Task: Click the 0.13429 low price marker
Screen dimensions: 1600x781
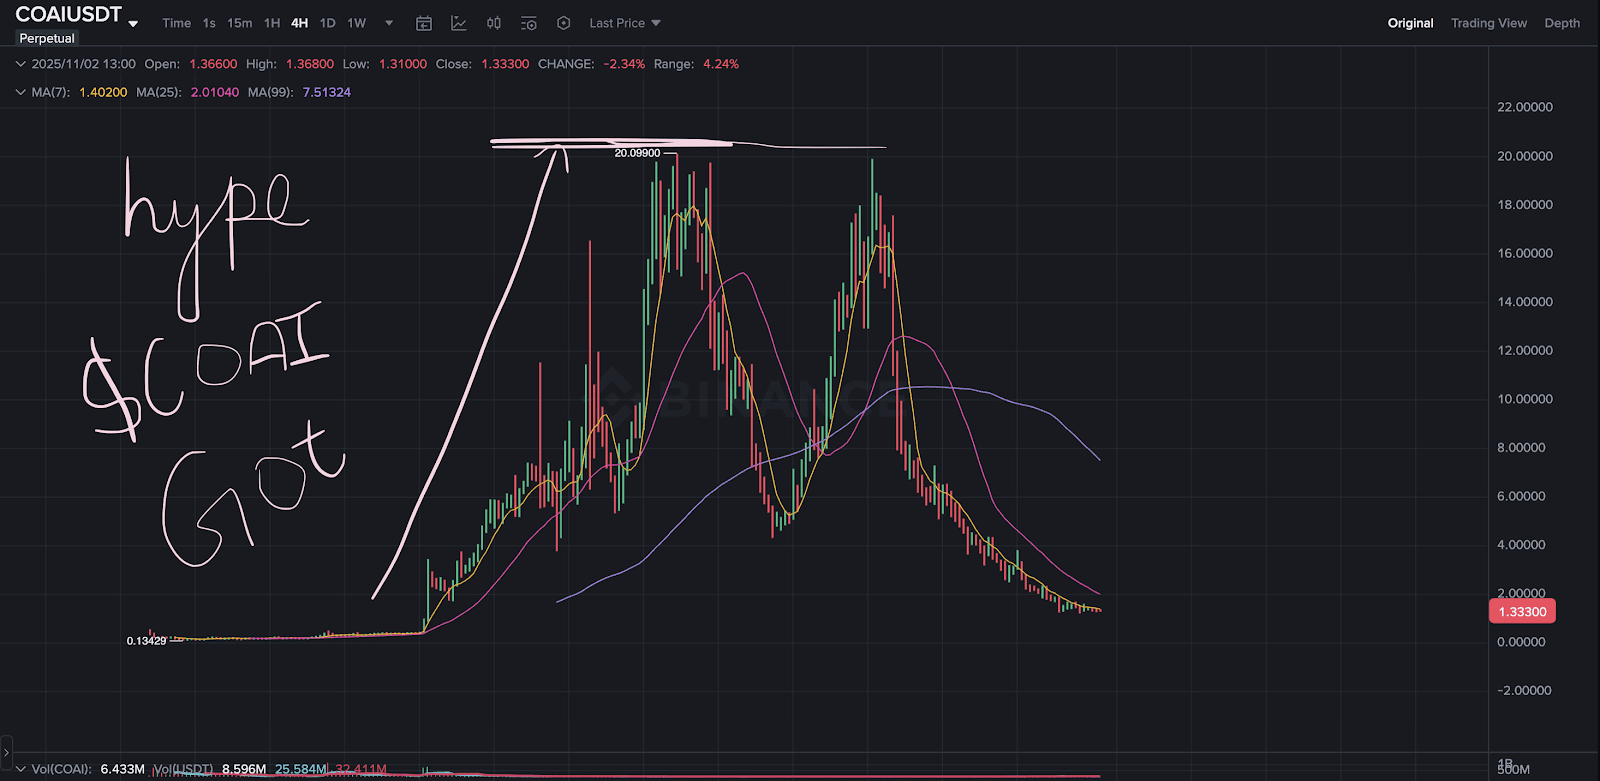Action: [x=146, y=641]
